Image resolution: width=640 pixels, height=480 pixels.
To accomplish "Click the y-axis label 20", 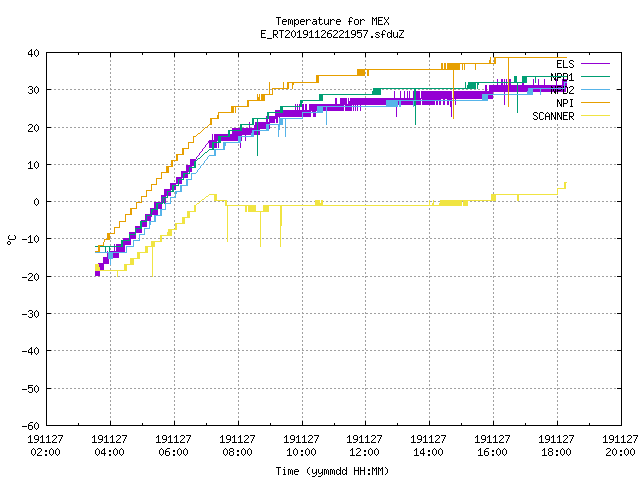I will (33, 127).
